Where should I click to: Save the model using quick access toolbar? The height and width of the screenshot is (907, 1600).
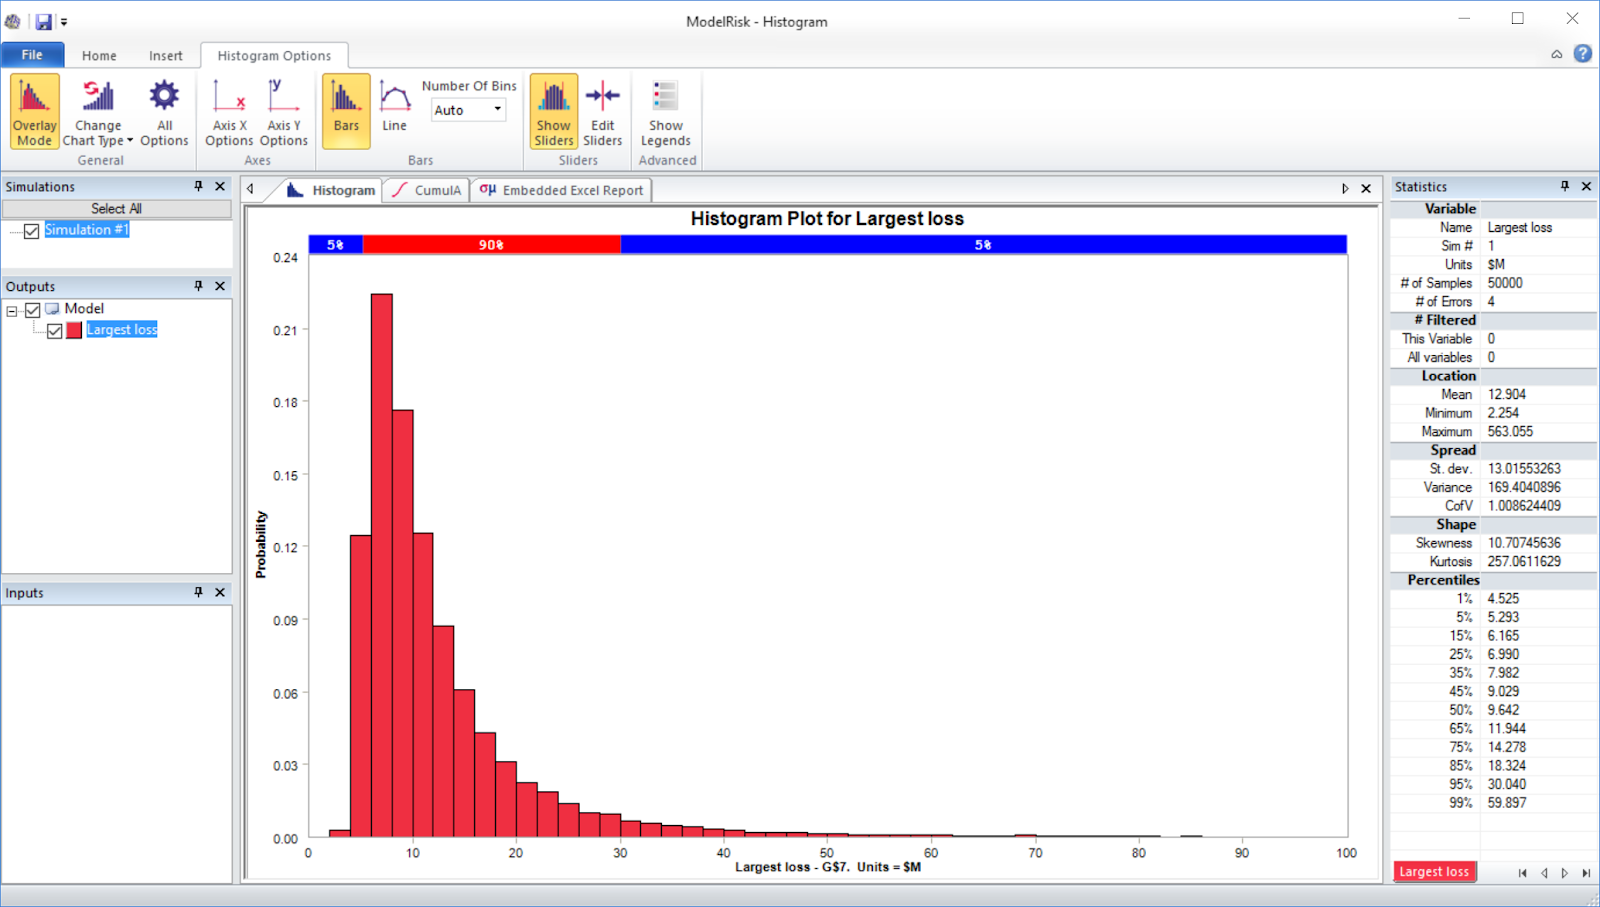[x=42, y=19]
